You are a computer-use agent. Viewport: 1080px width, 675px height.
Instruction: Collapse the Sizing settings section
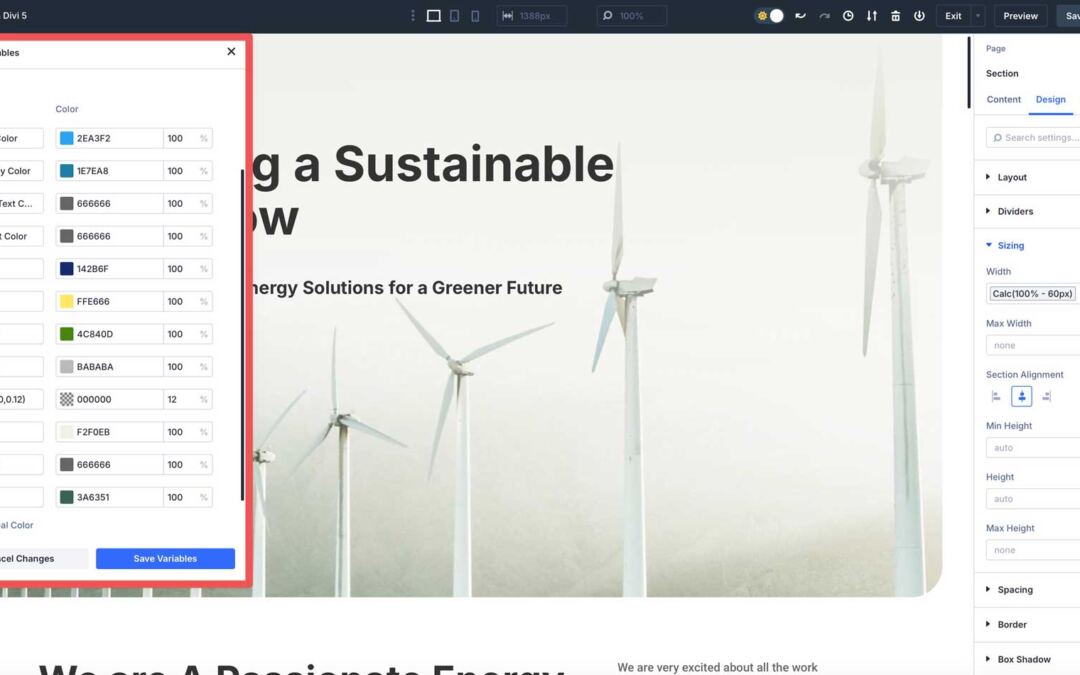1010,245
